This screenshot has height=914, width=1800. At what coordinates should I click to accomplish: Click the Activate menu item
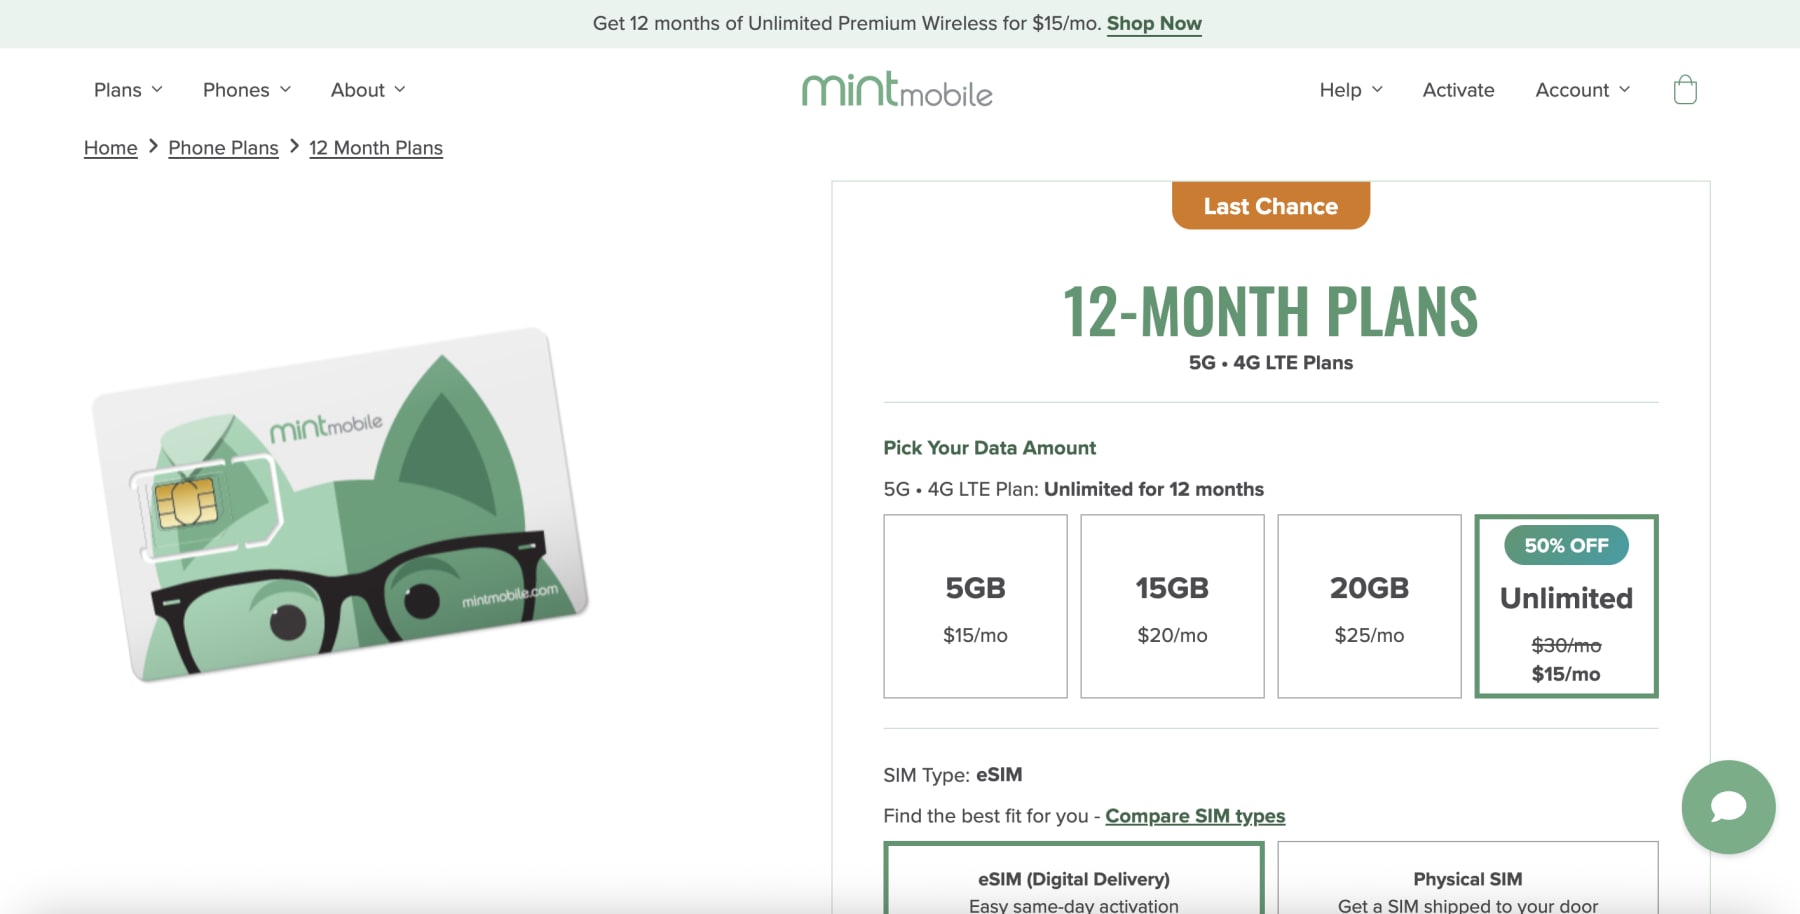[1459, 90]
